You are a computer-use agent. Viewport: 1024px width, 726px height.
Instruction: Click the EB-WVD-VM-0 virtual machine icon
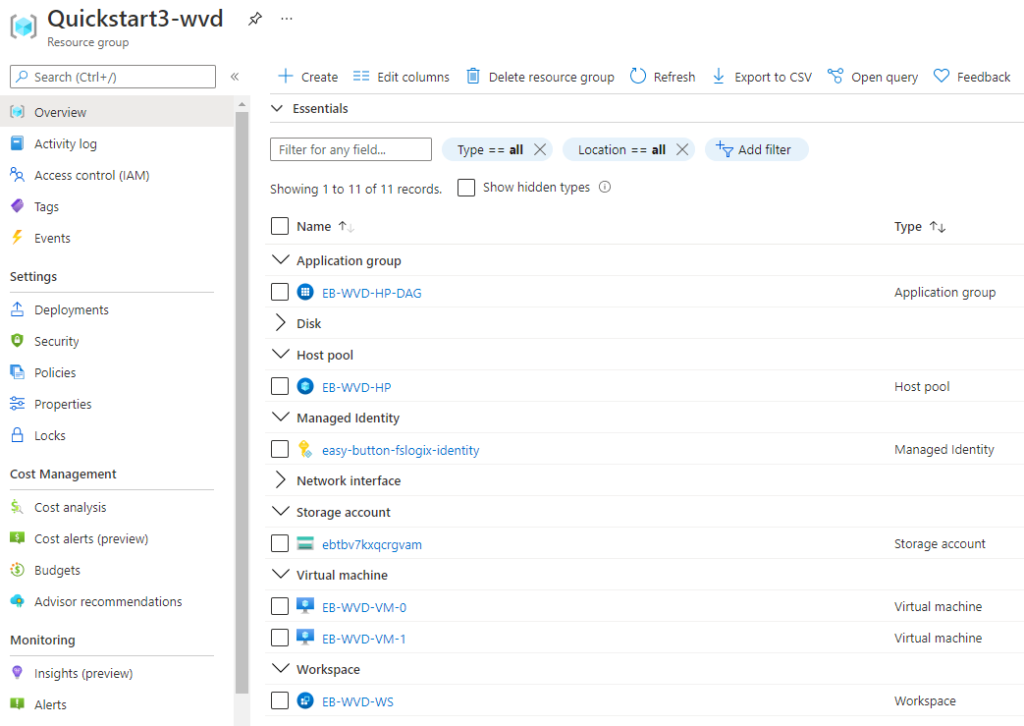305,606
